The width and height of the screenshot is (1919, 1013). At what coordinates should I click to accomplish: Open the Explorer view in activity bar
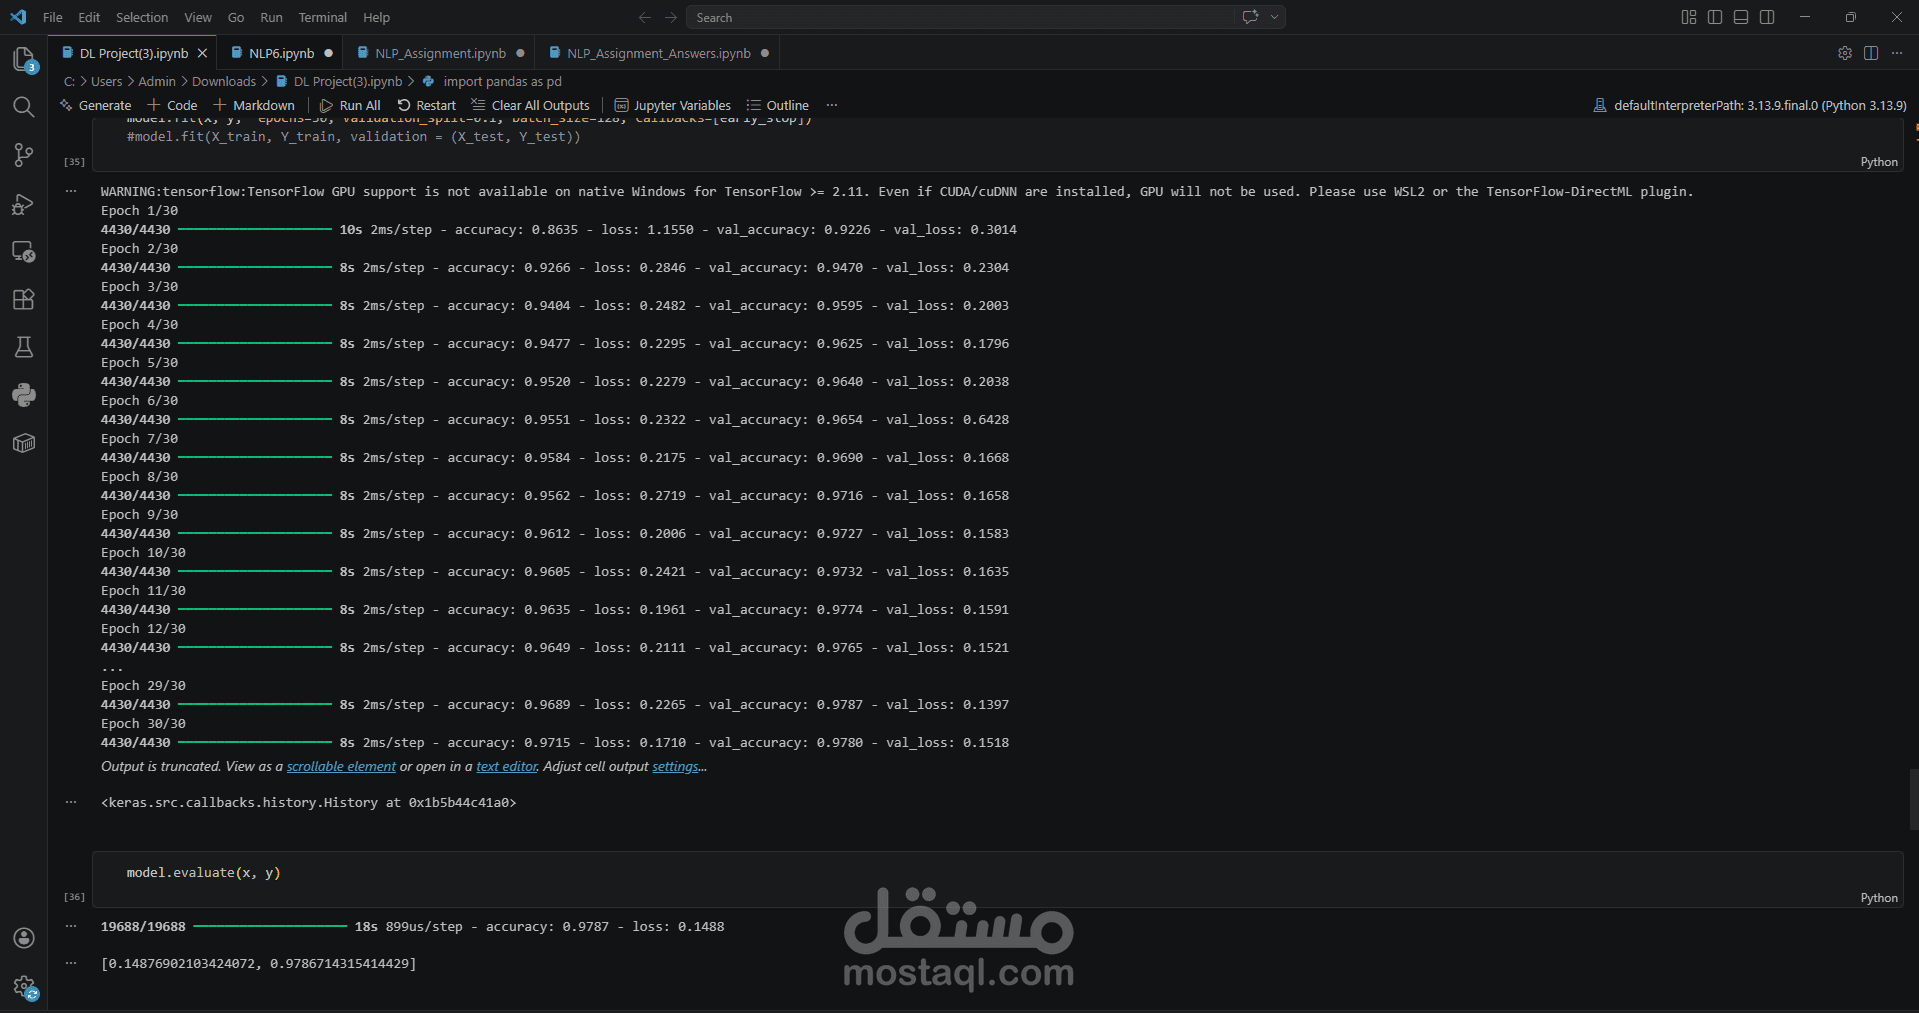coord(24,59)
